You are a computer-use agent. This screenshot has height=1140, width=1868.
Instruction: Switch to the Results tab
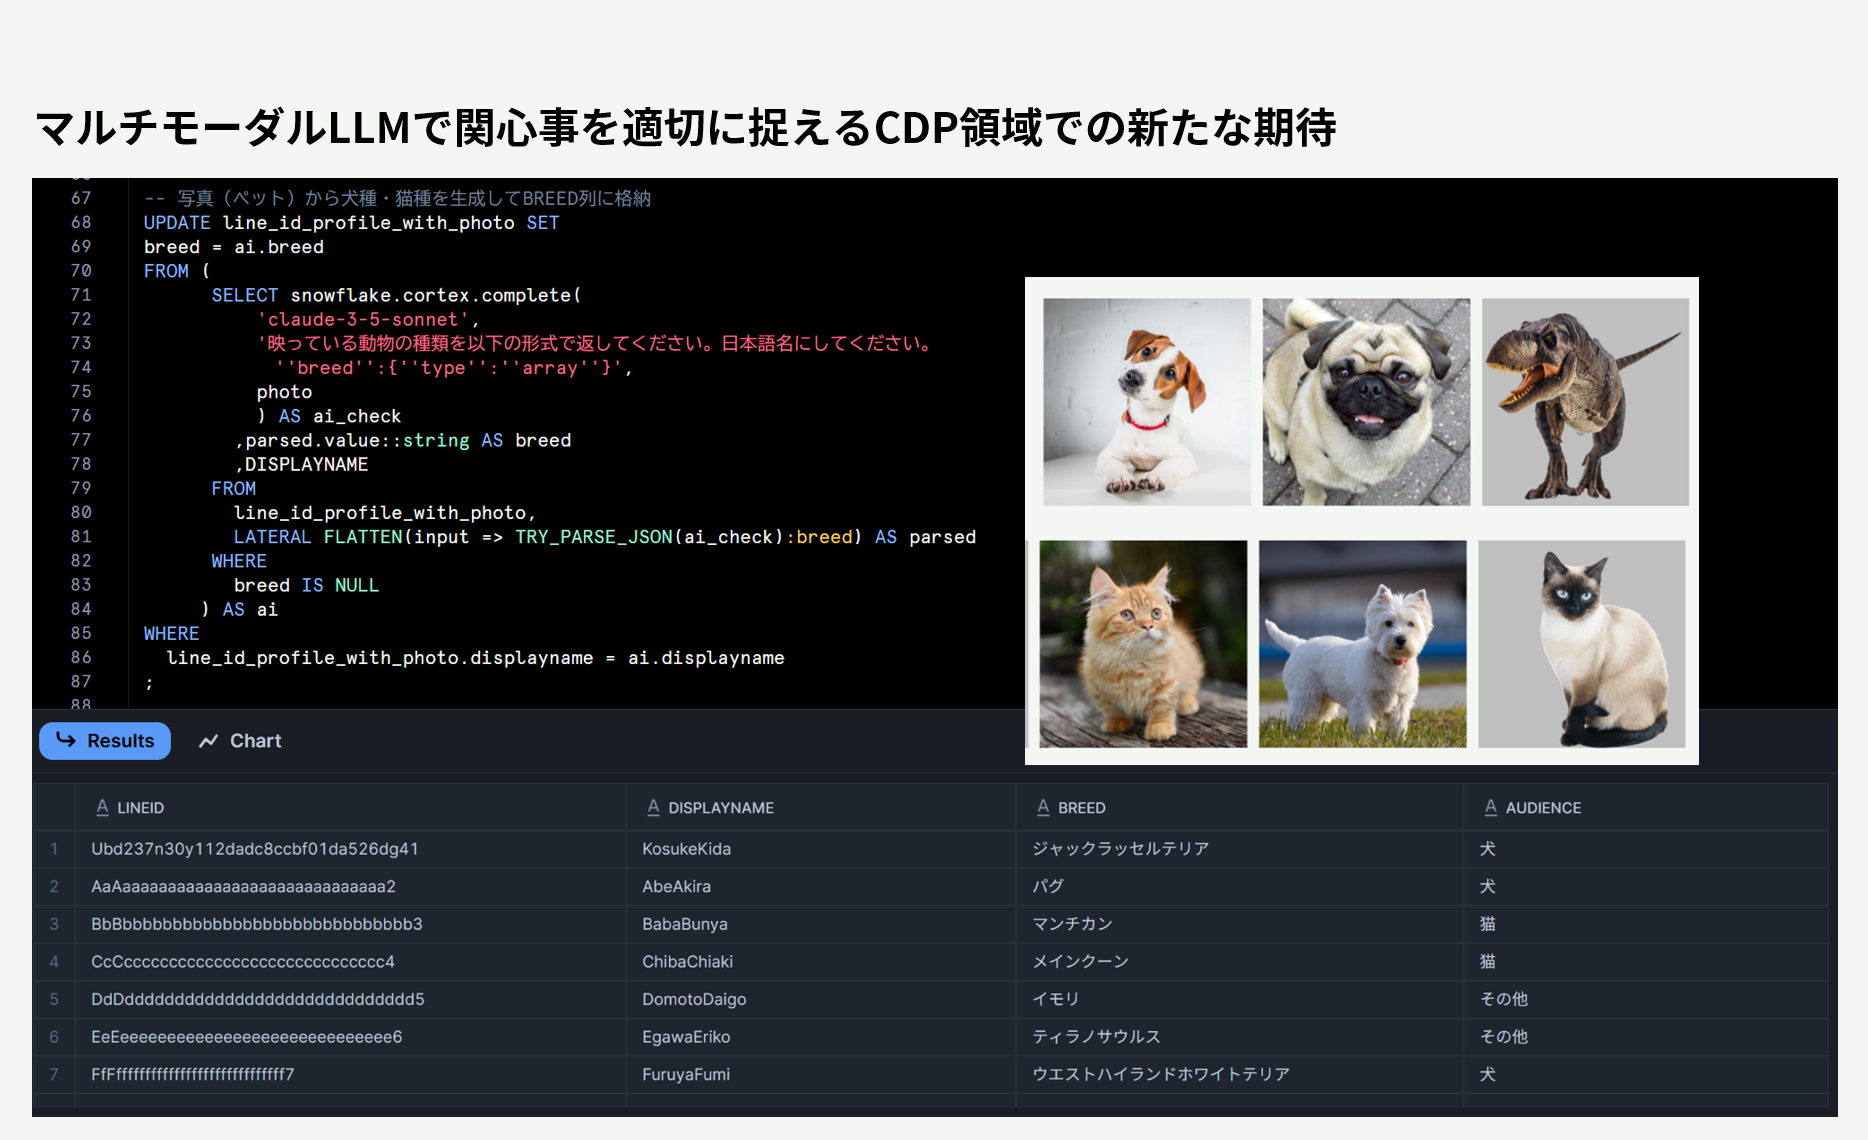105,741
